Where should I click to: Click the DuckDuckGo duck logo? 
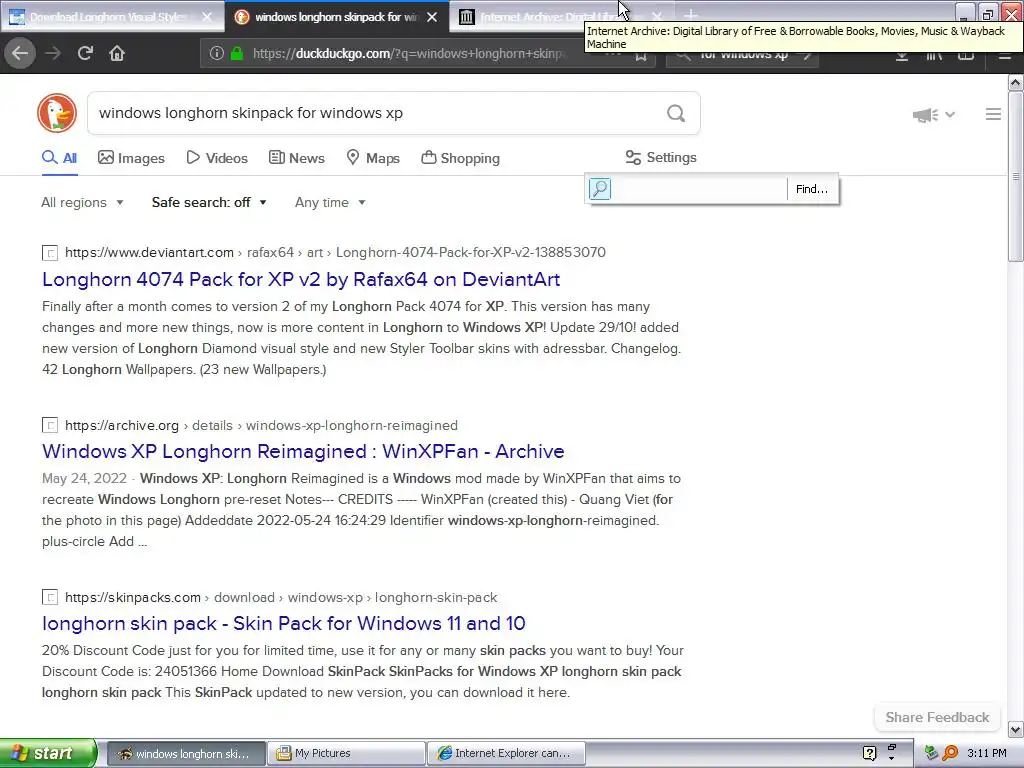[57, 113]
